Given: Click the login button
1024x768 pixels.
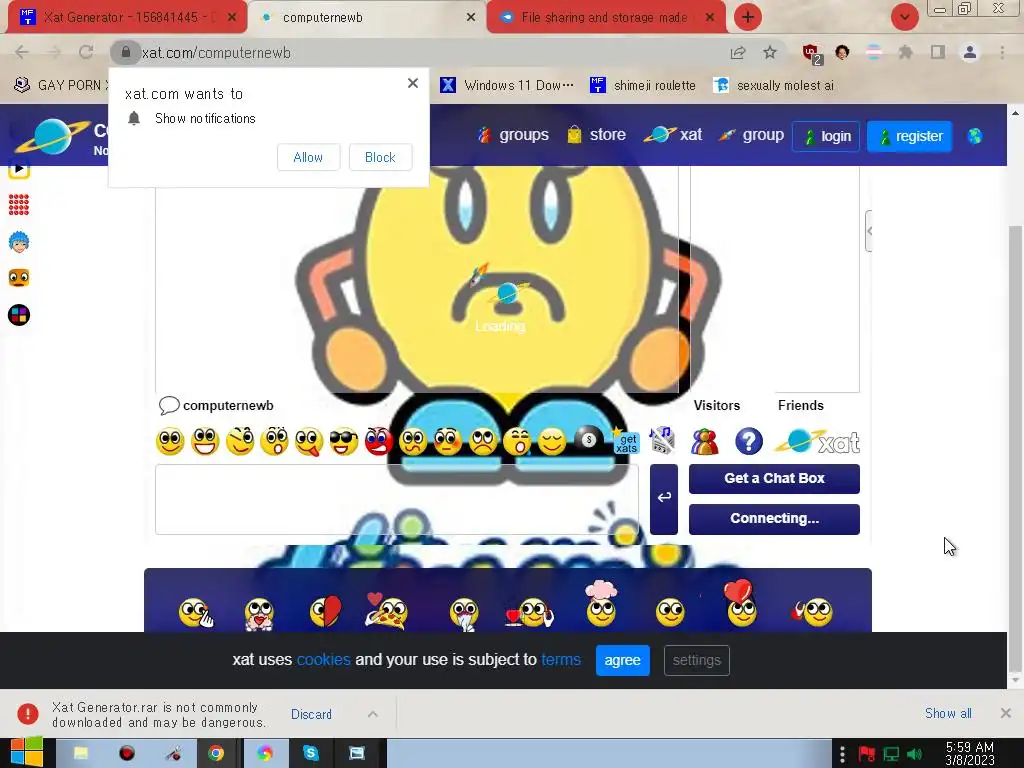Looking at the screenshot, I should coord(826,136).
